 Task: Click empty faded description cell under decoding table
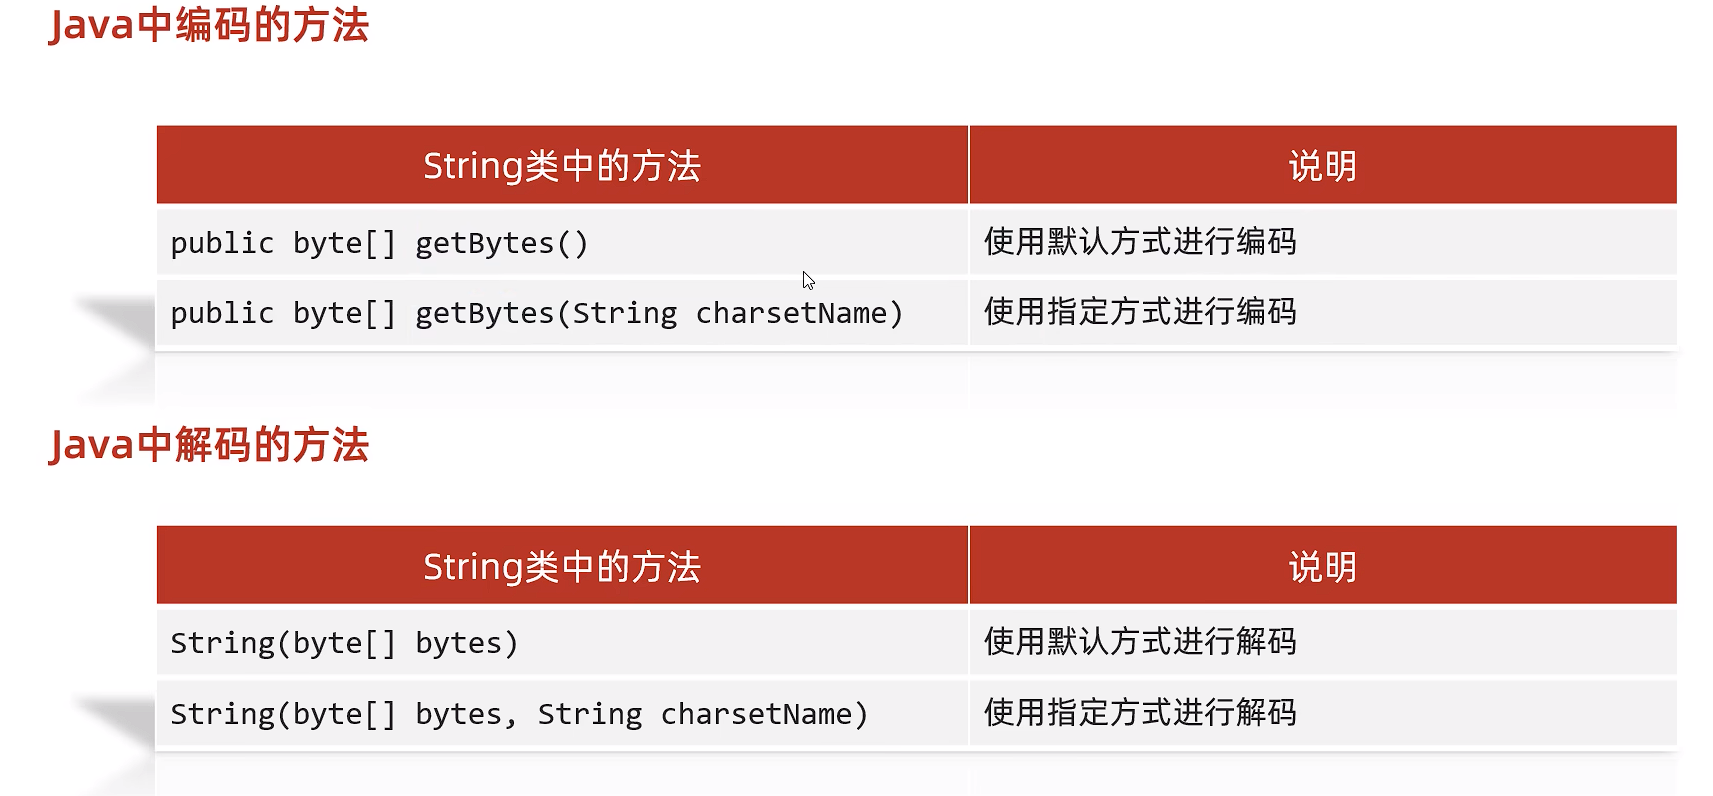click(x=1322, y=775)
